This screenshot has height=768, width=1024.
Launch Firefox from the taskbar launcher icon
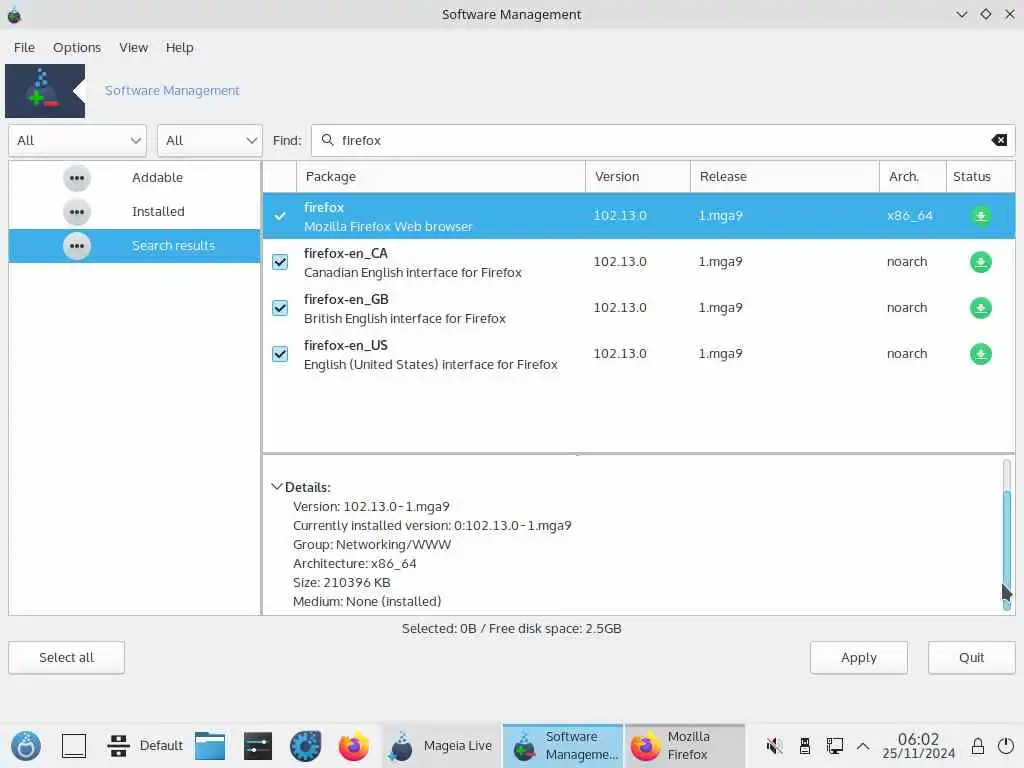click(x=353, y=746)
